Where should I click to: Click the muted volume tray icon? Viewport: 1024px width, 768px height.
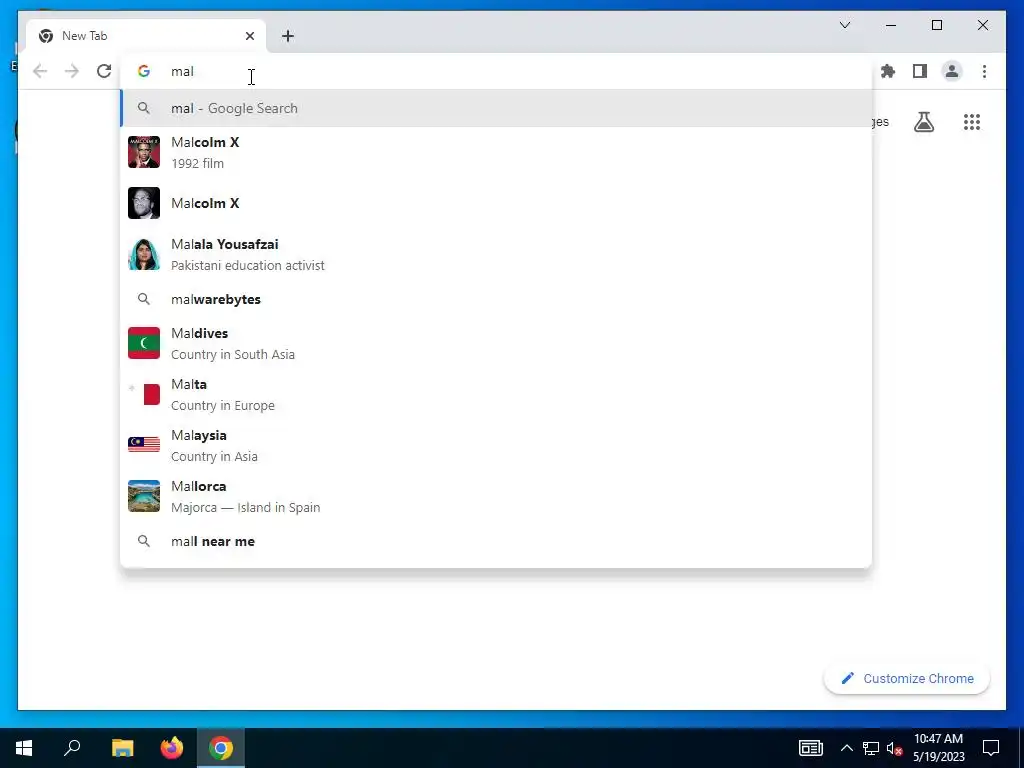(x=895, y=748)
